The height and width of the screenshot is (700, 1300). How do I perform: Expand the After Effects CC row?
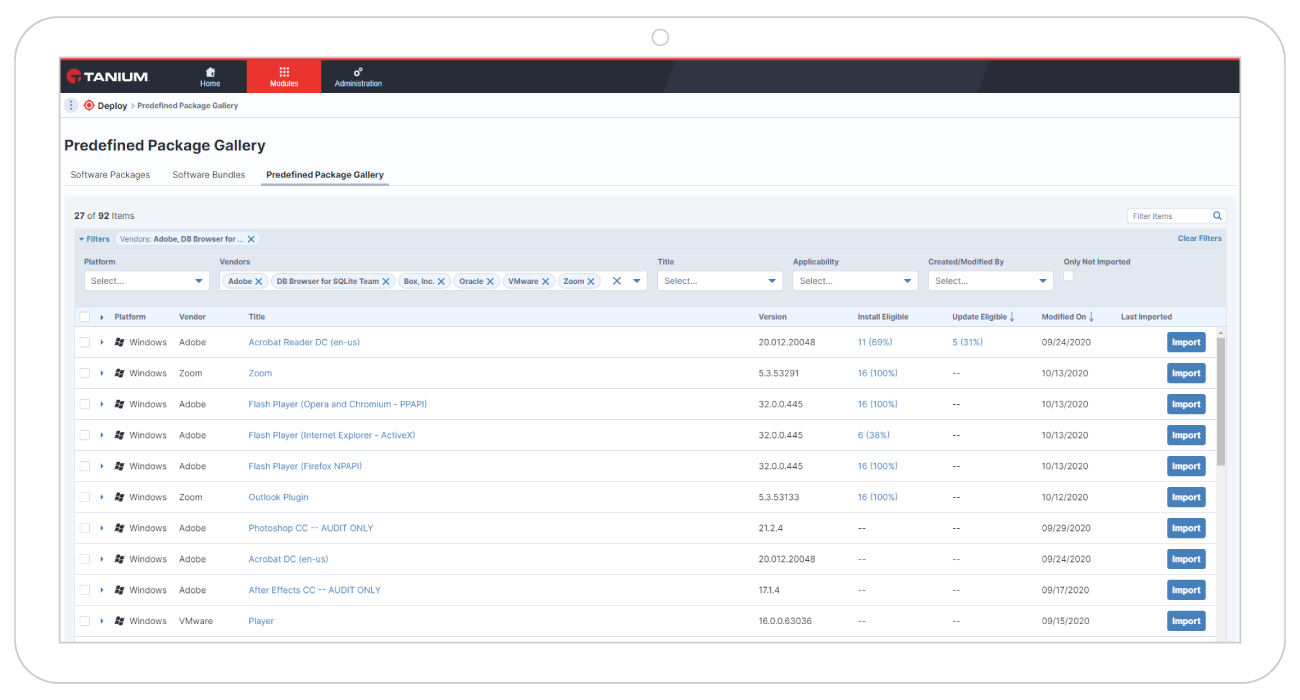(102, 590)
